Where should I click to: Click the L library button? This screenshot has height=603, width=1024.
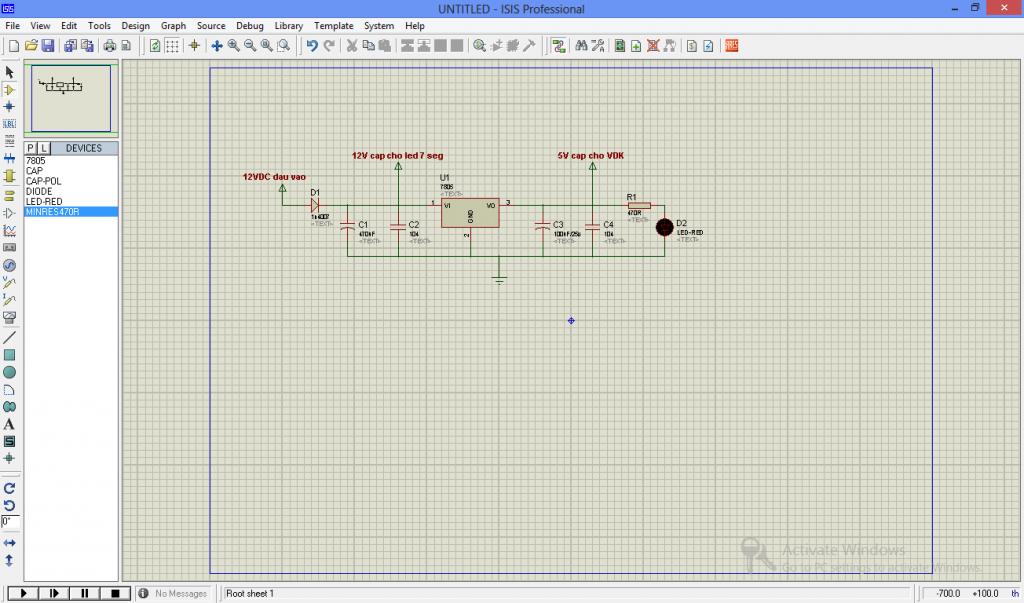[x=44, y=148]
